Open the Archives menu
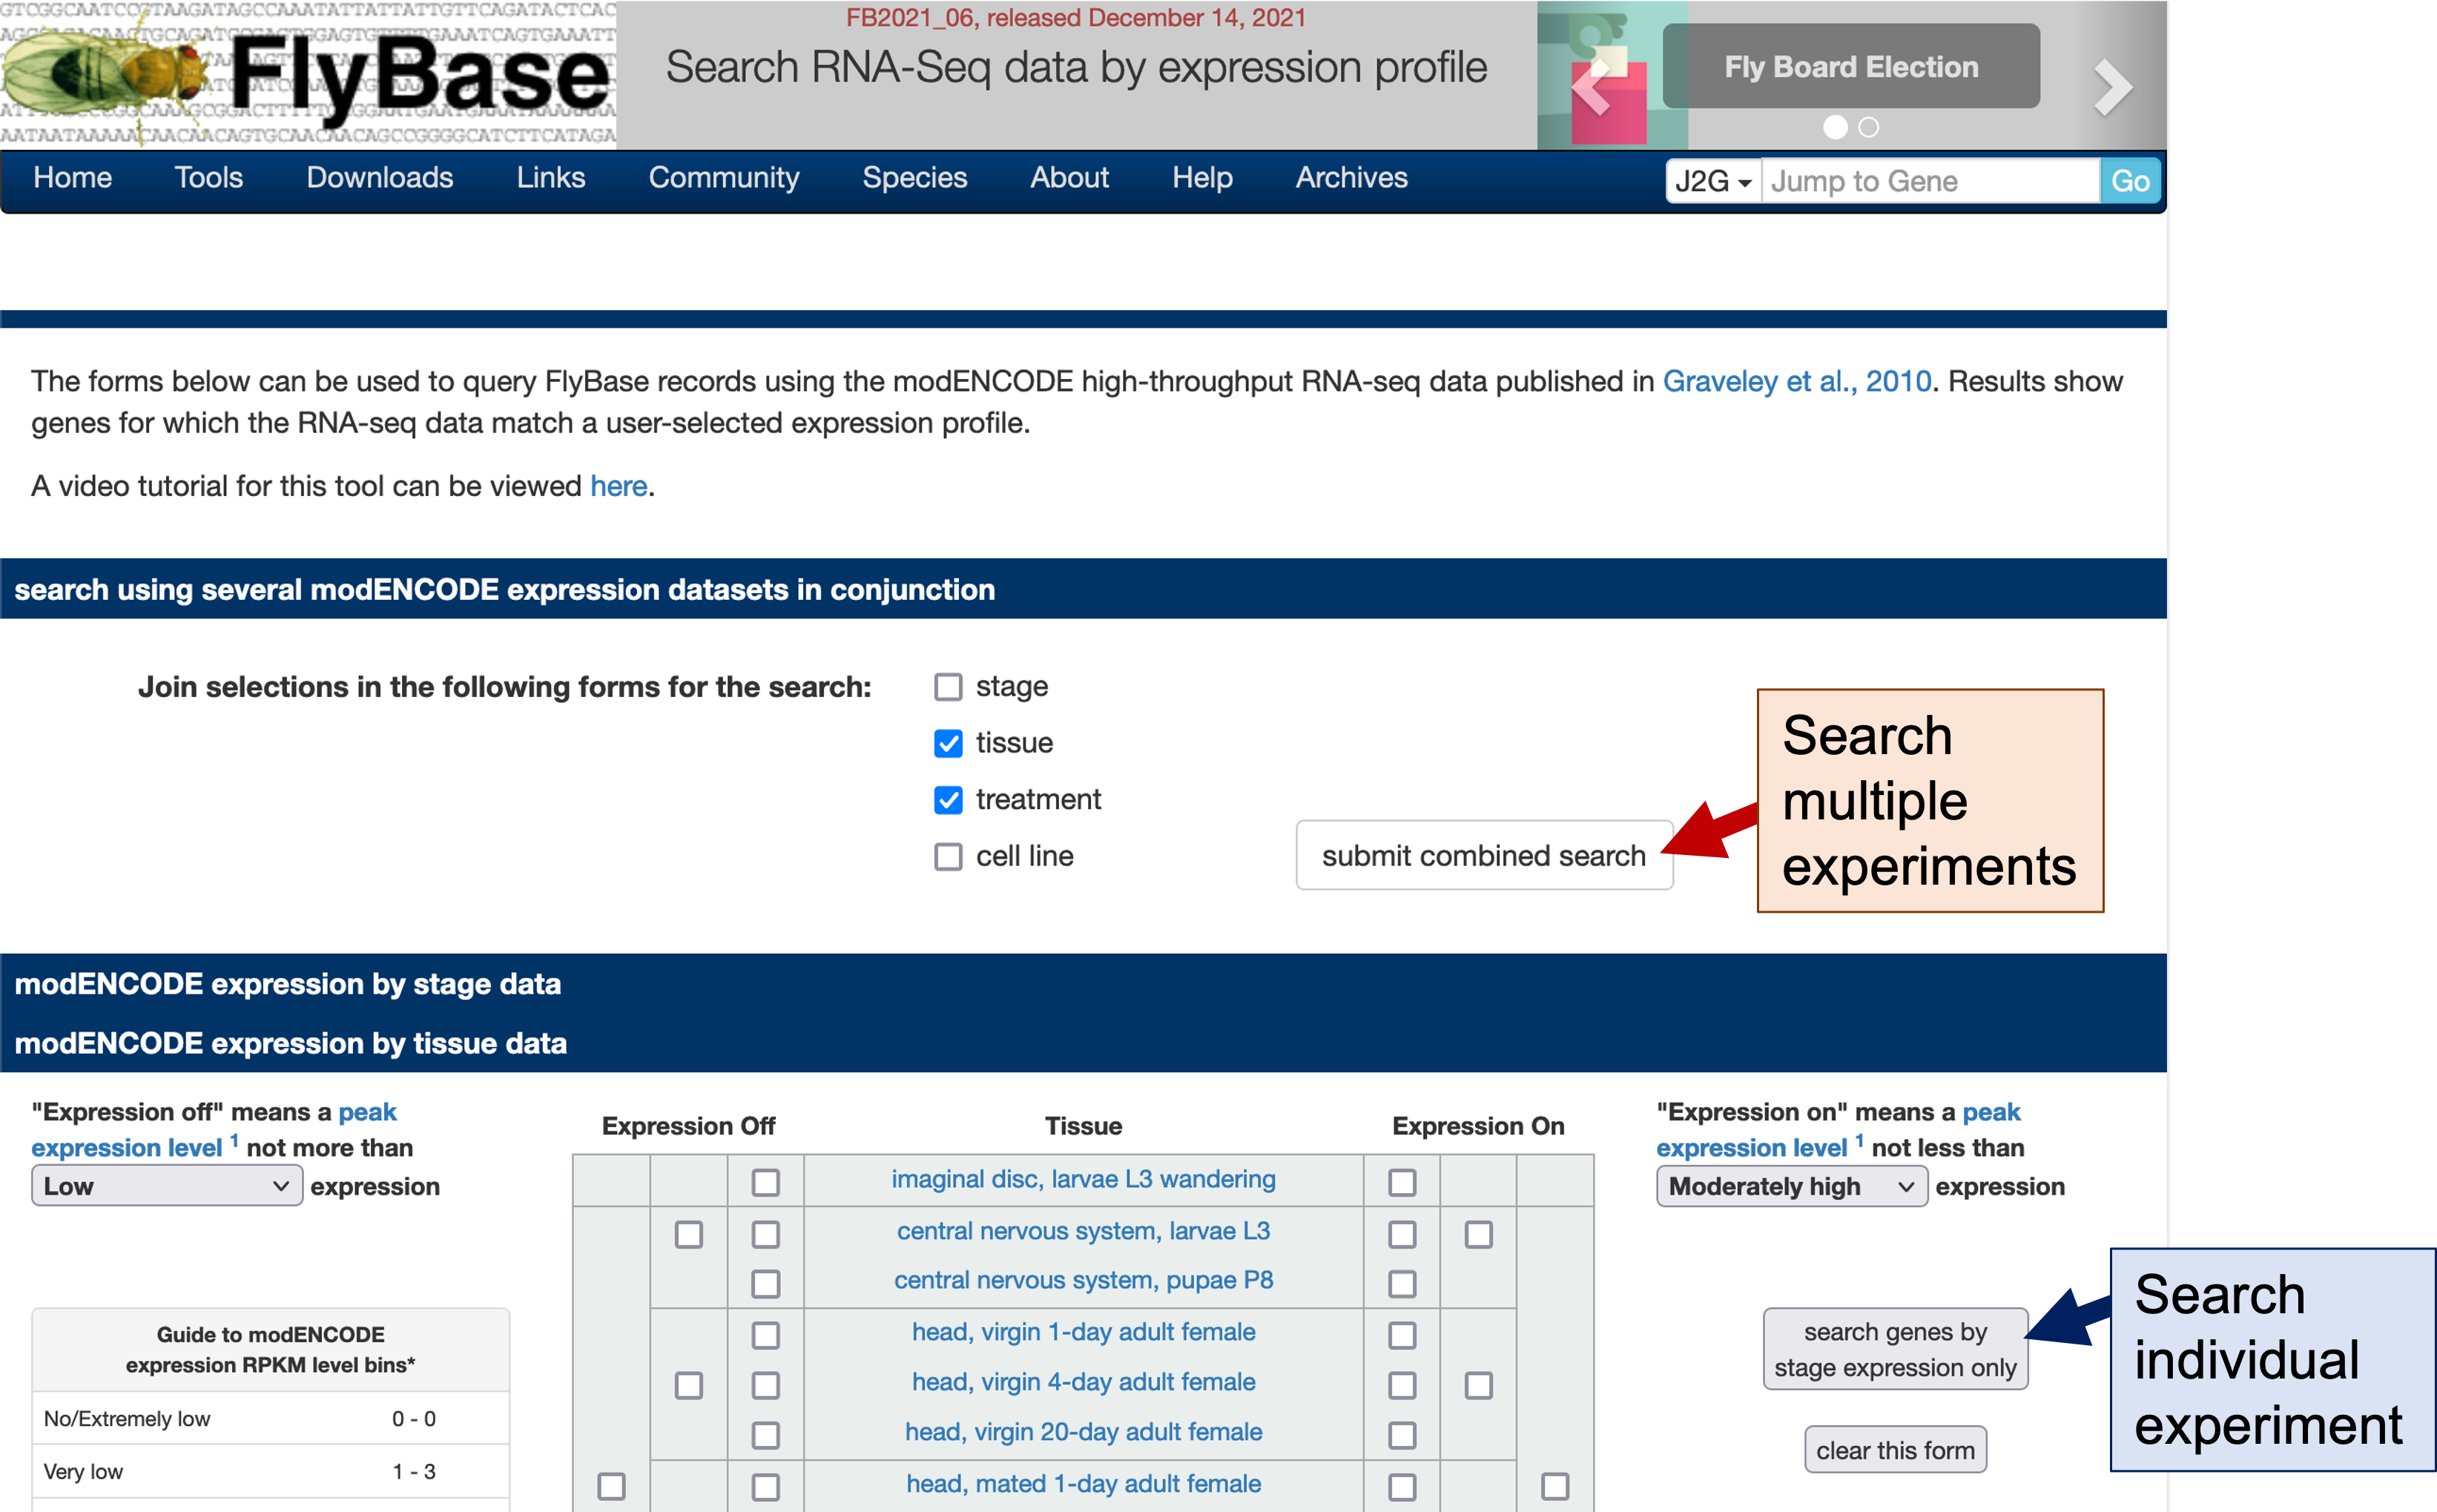The image size is (2437, 1512). point(1351,178)
